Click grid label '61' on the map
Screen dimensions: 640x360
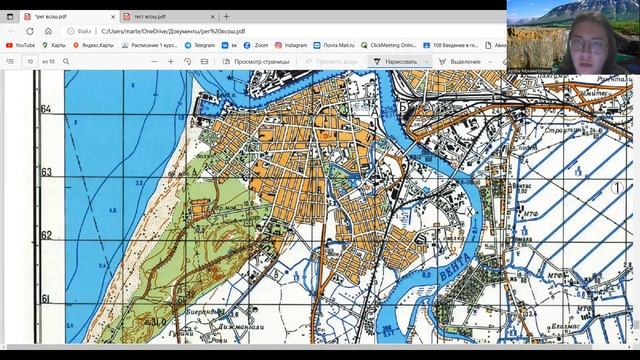point(46,299)
